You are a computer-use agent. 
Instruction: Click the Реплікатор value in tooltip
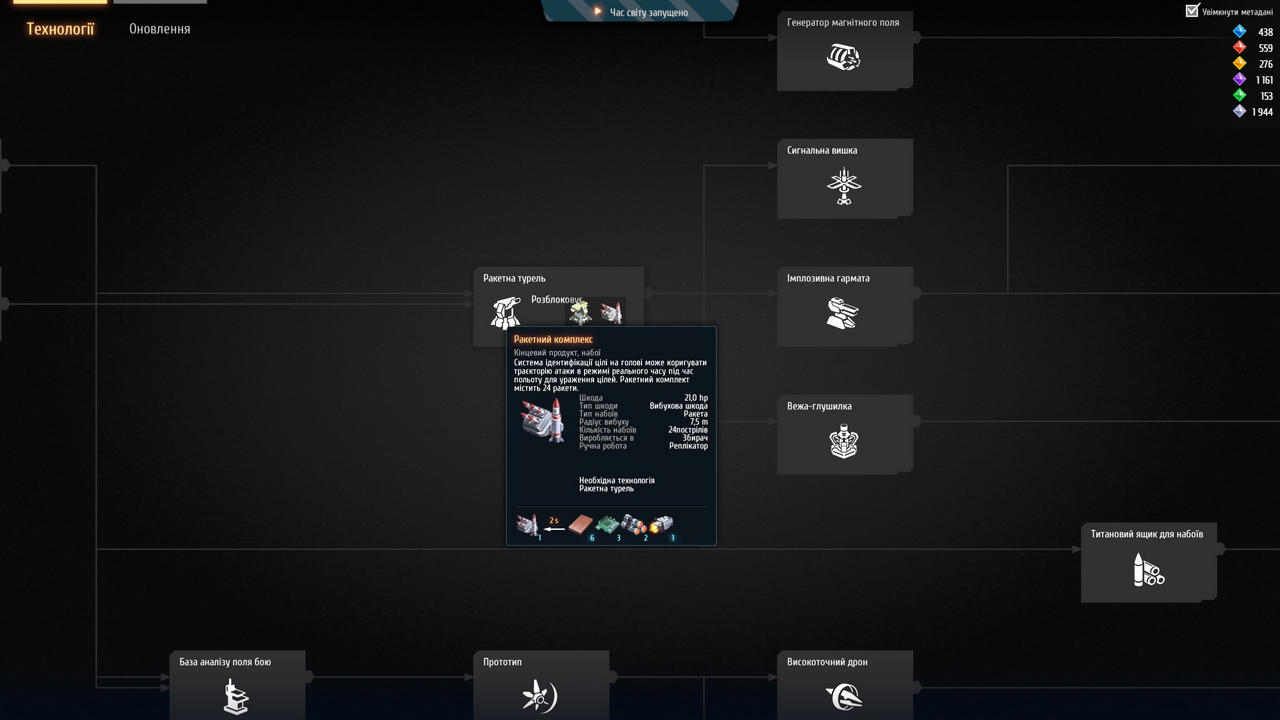(689, 446)
